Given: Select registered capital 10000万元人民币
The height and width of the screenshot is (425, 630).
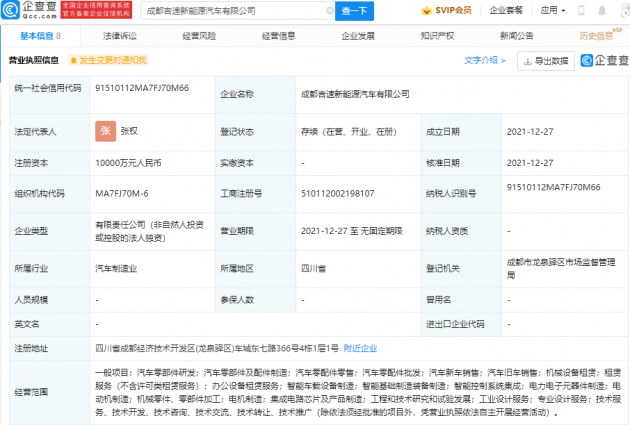Looking at the screenshot, I should click(128, 163).
